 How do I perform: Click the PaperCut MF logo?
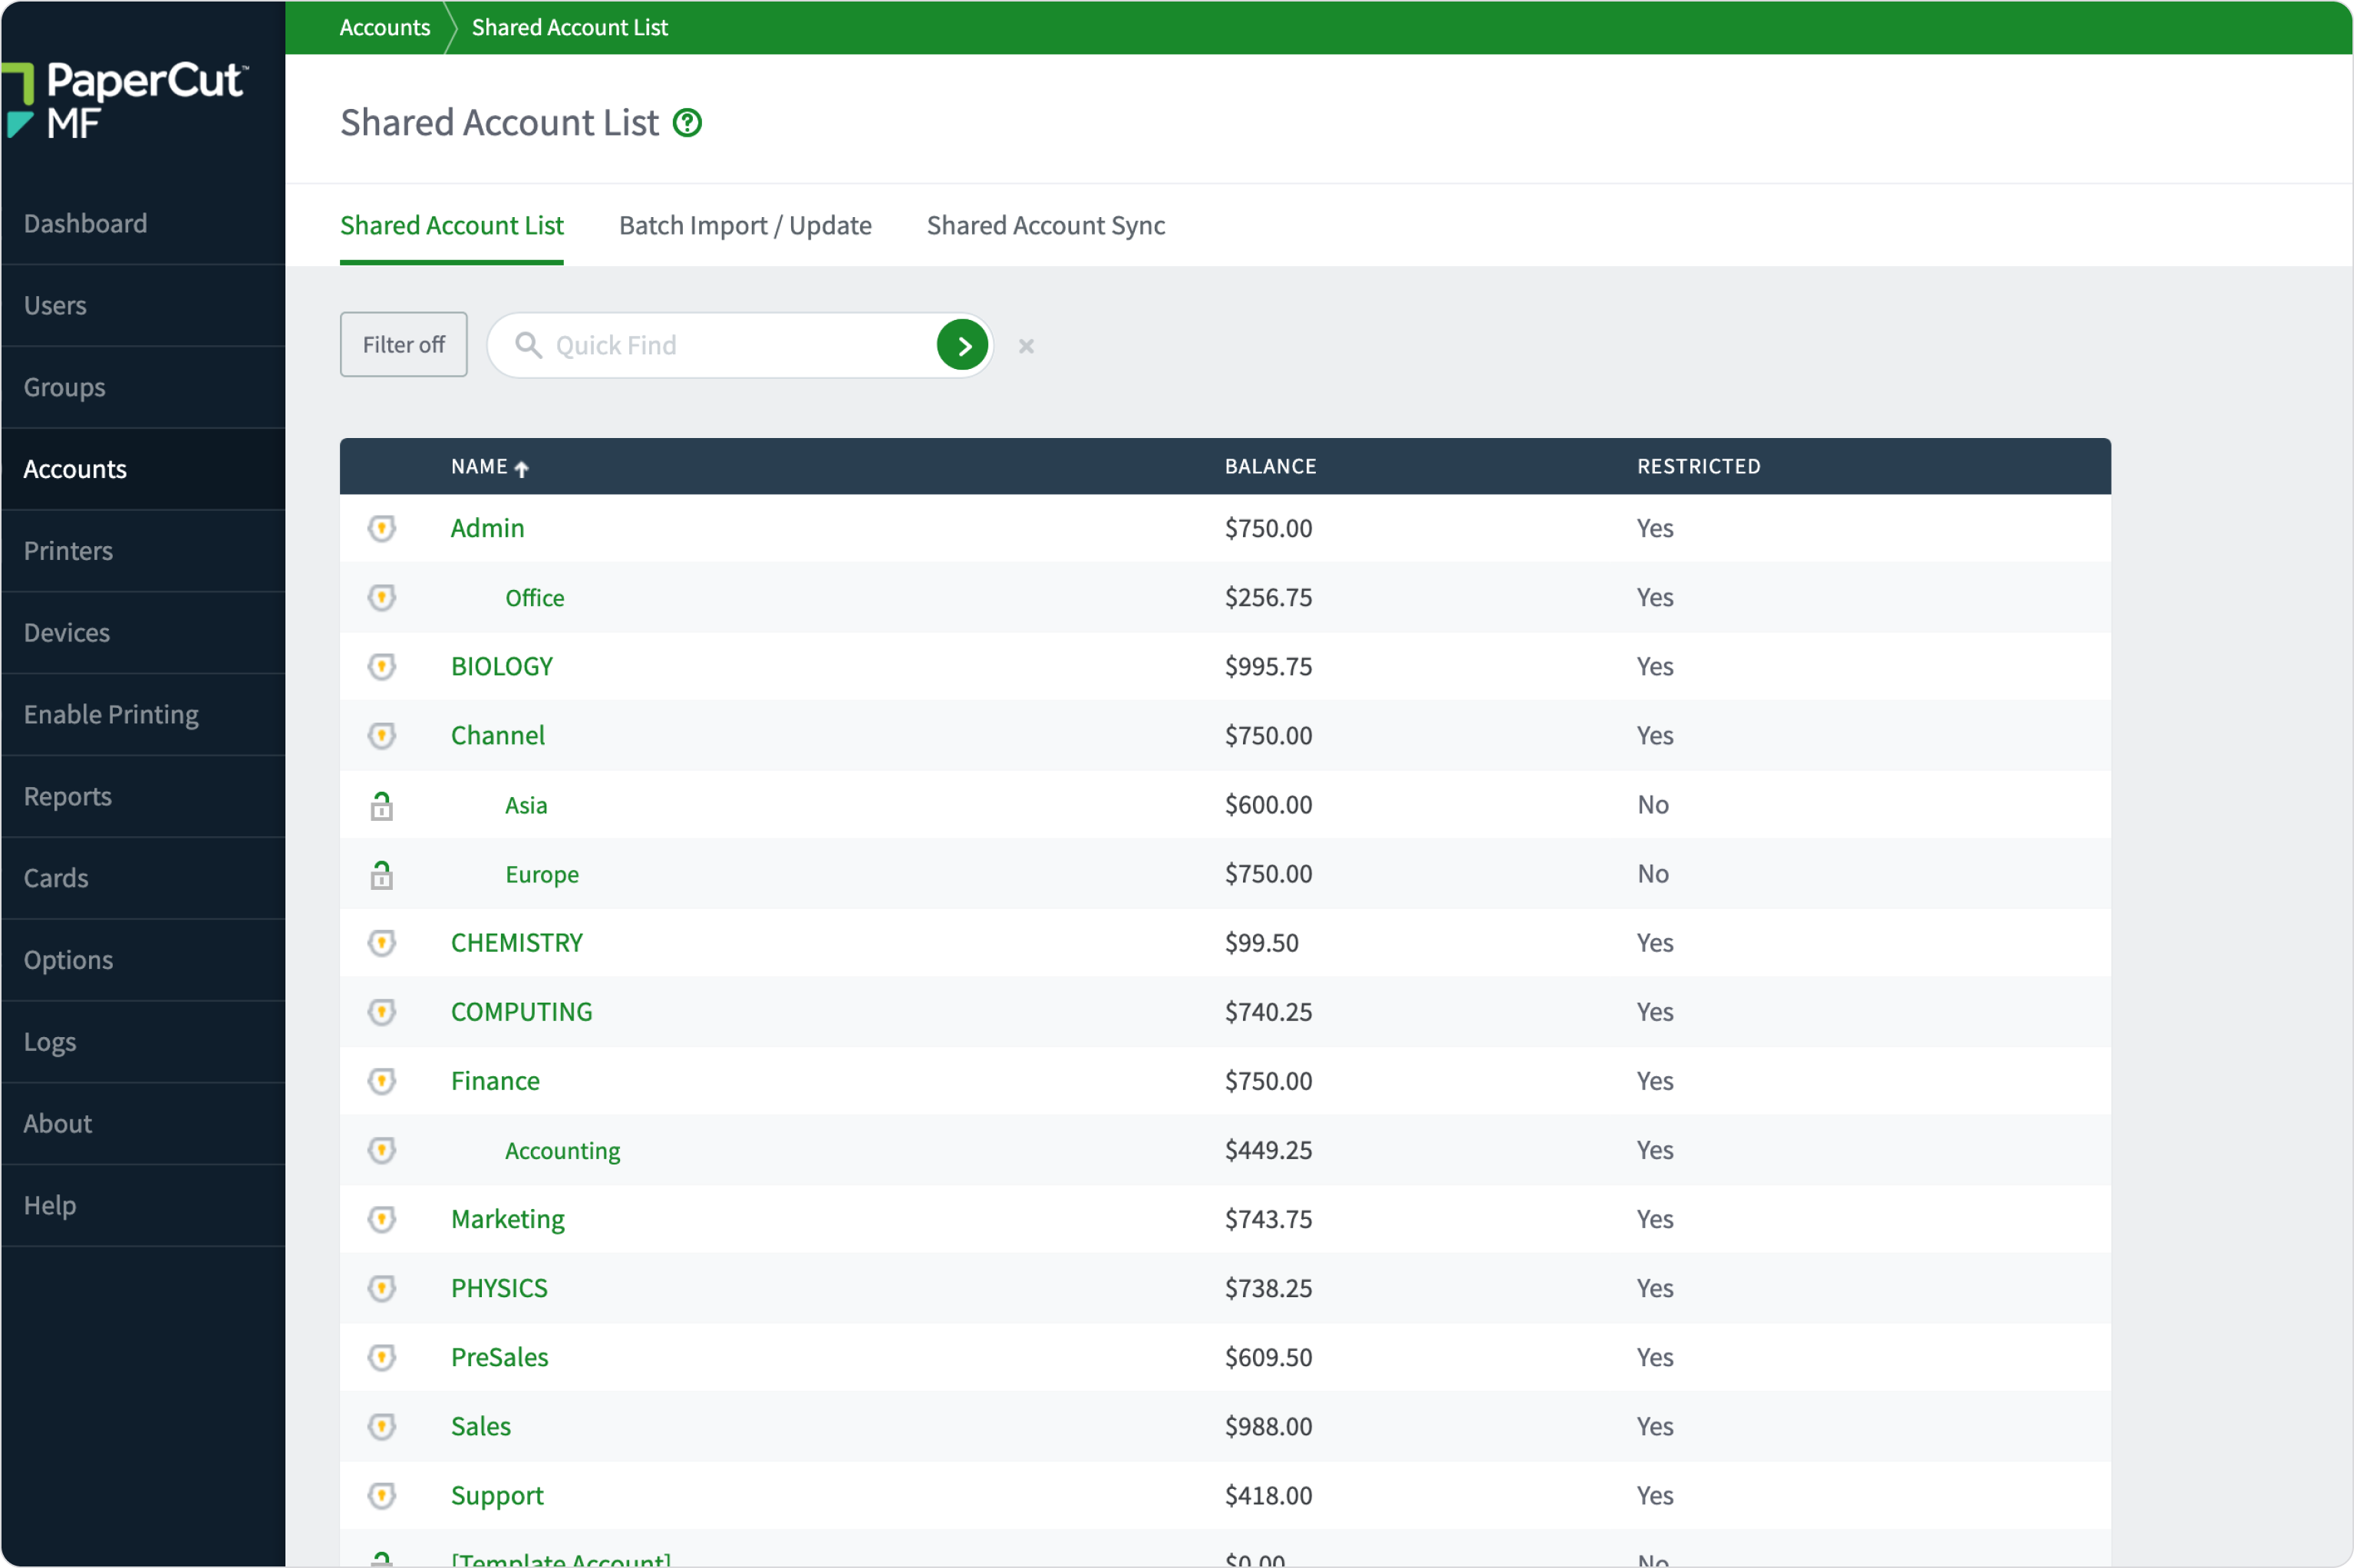[x=126, y=100]
